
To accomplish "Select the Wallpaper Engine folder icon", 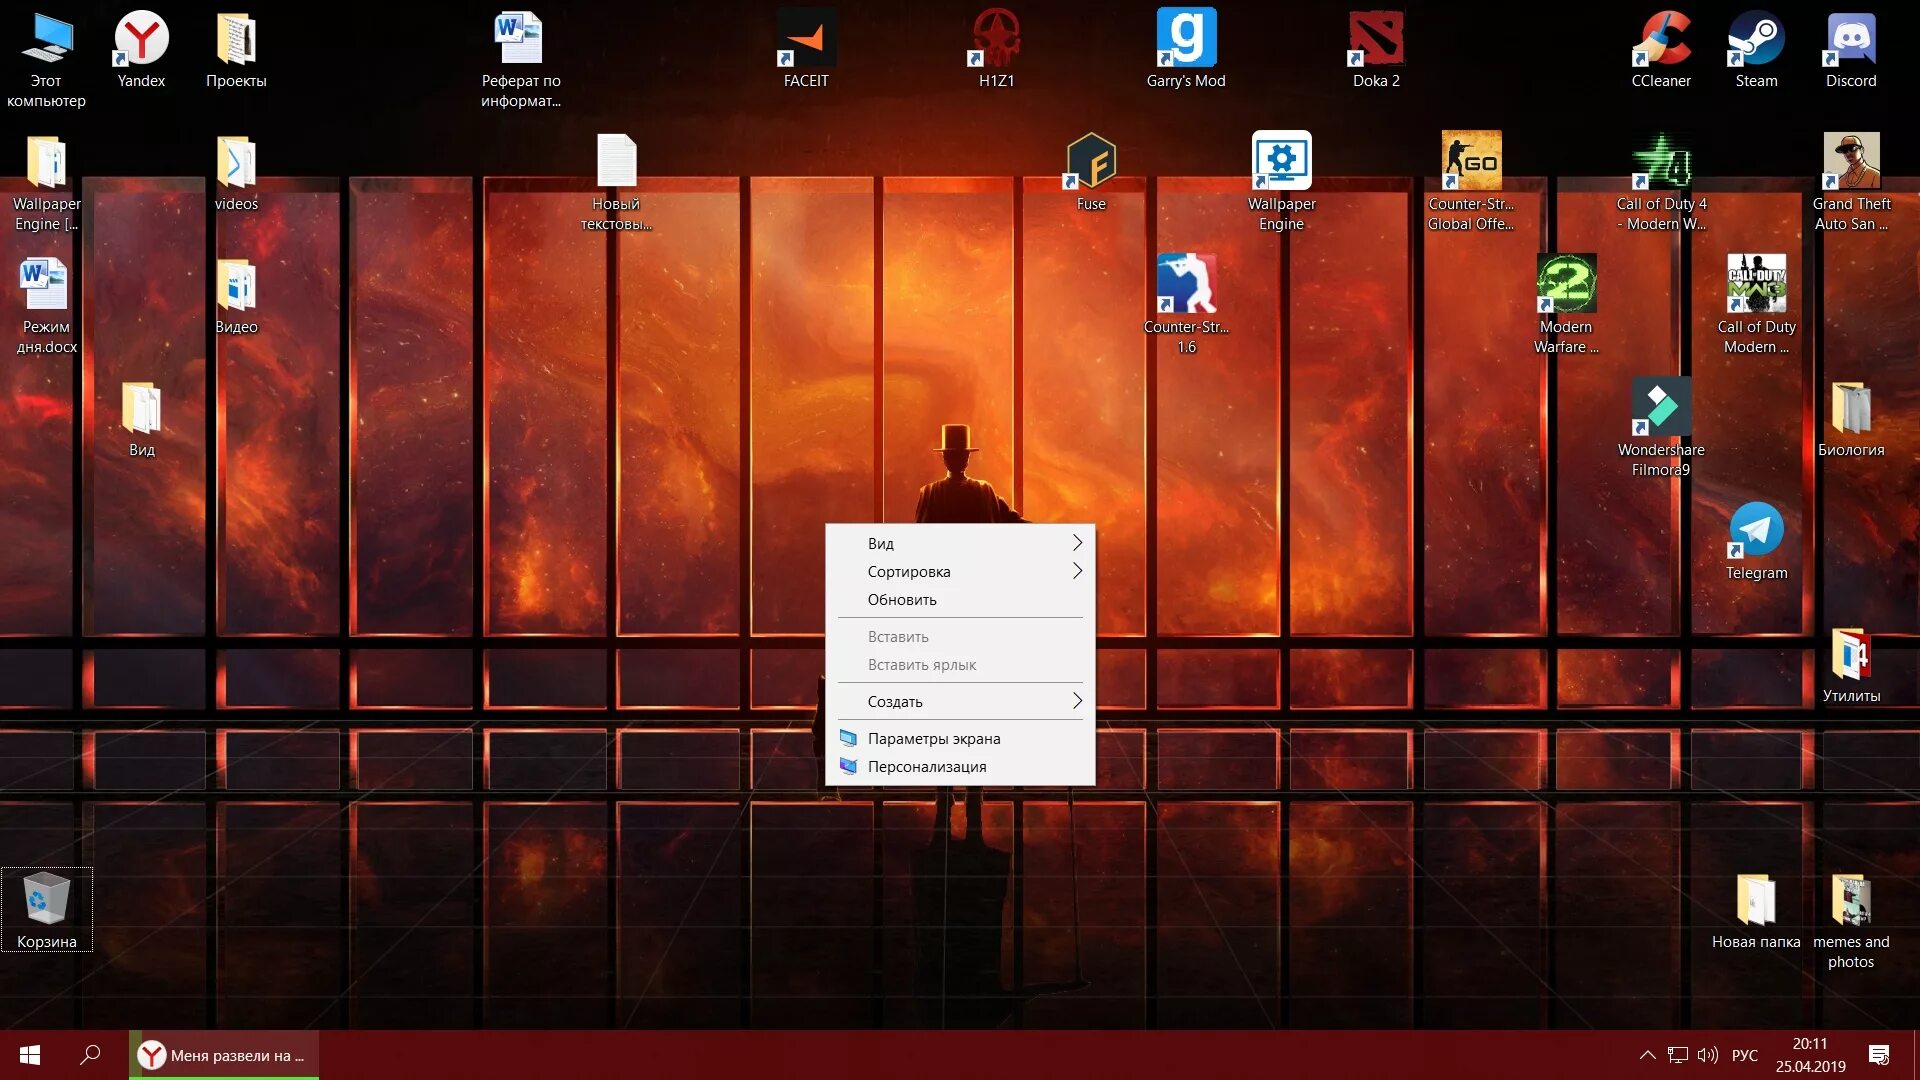I will pyautogui.click(x=46, y=182).
